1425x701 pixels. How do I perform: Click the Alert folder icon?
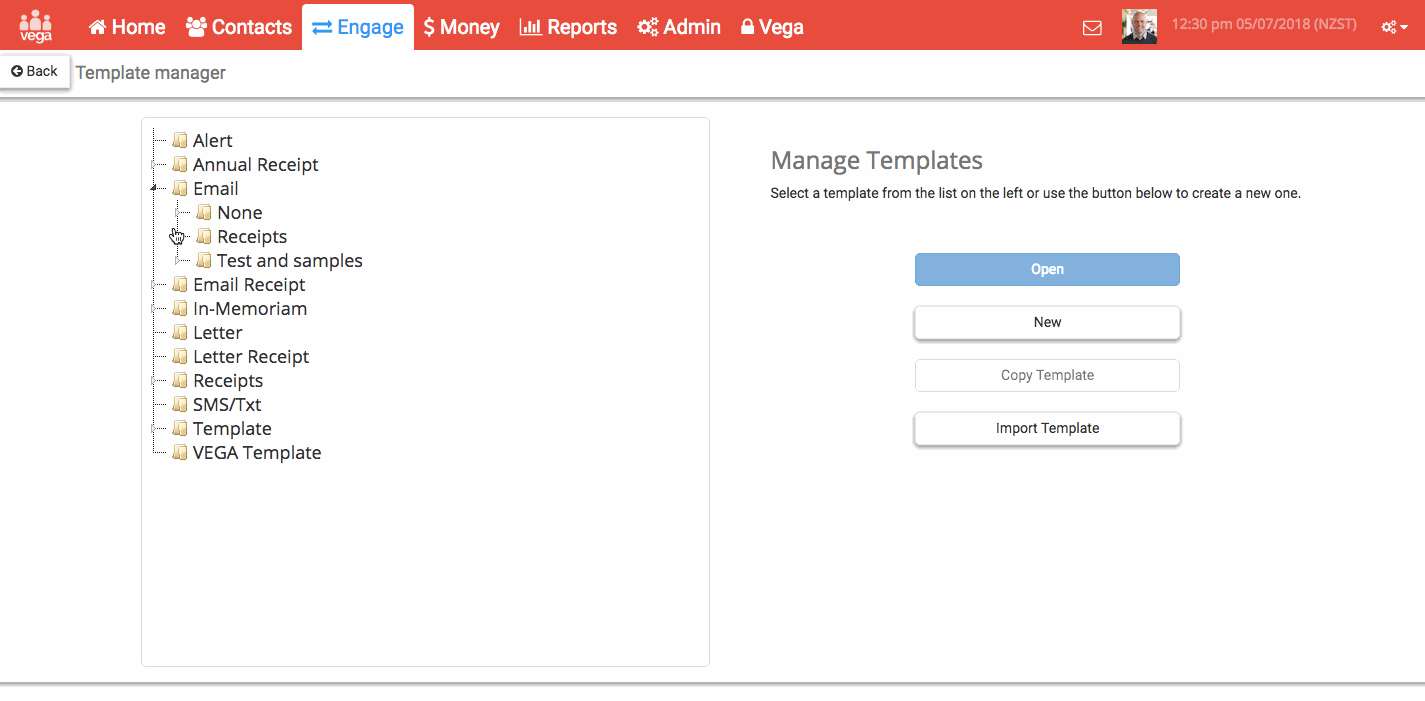coord(180,140)
